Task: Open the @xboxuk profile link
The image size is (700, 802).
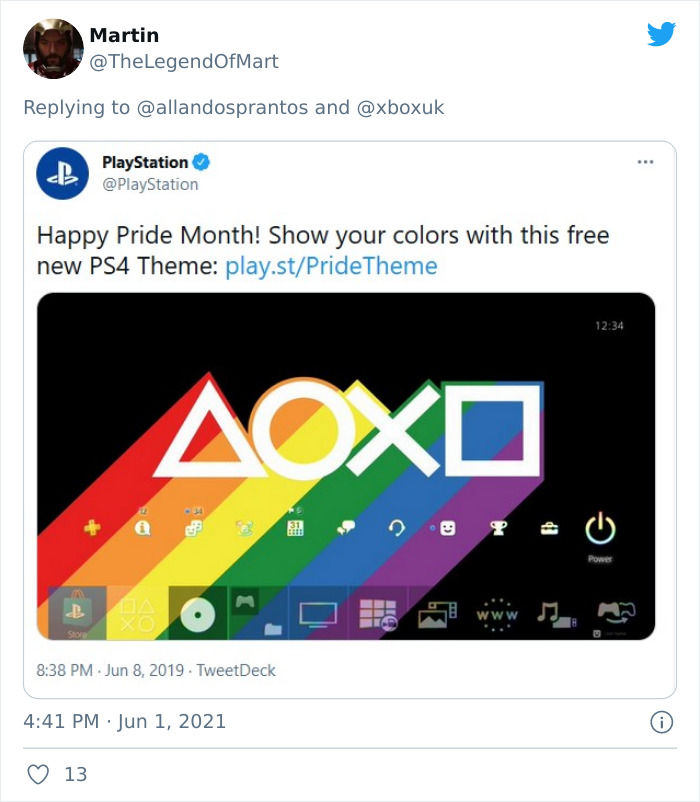Action: point(404,103)
